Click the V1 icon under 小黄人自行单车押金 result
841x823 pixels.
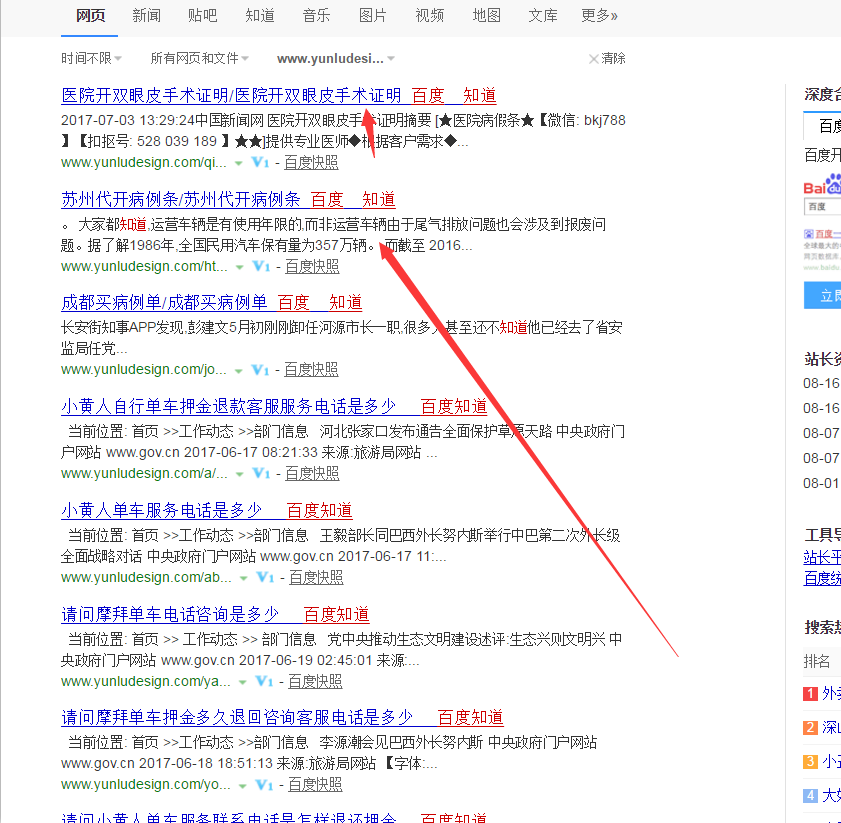point(261,474)
